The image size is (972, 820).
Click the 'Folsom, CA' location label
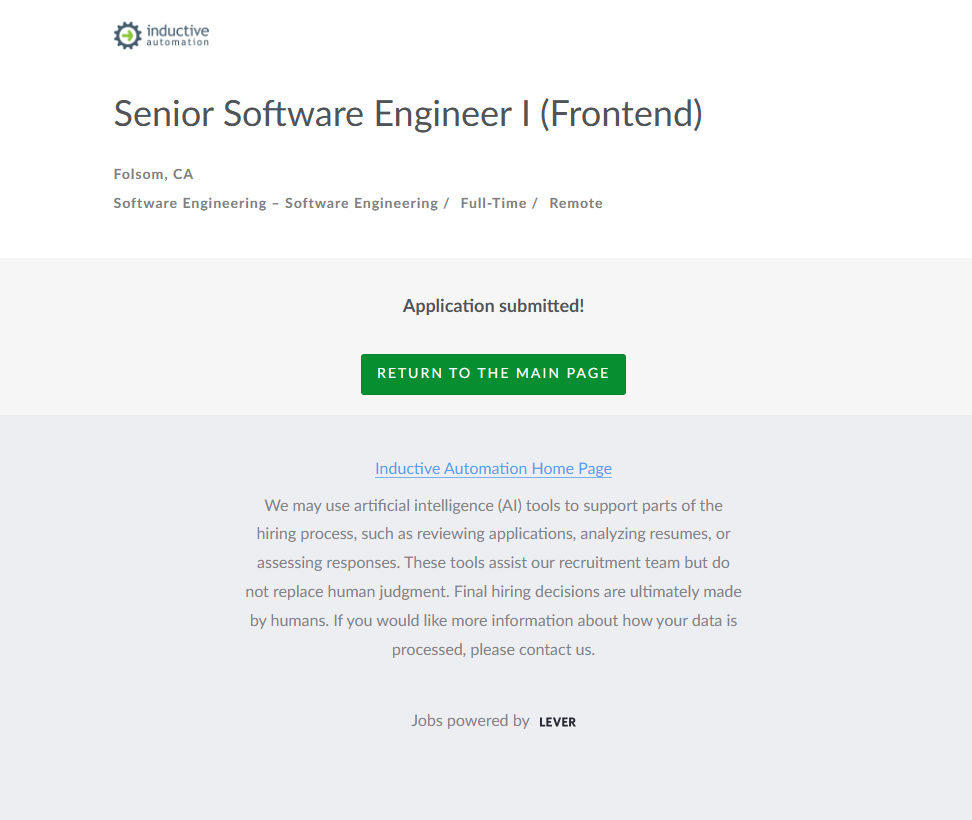pyautogui.click(x=153, y=174)
